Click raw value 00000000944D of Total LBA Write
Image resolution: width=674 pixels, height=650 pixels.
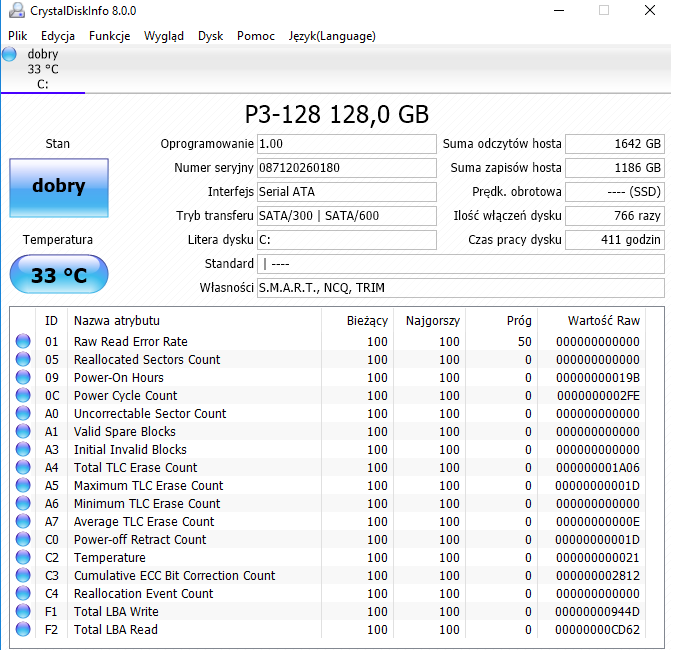tap(597, 611)
